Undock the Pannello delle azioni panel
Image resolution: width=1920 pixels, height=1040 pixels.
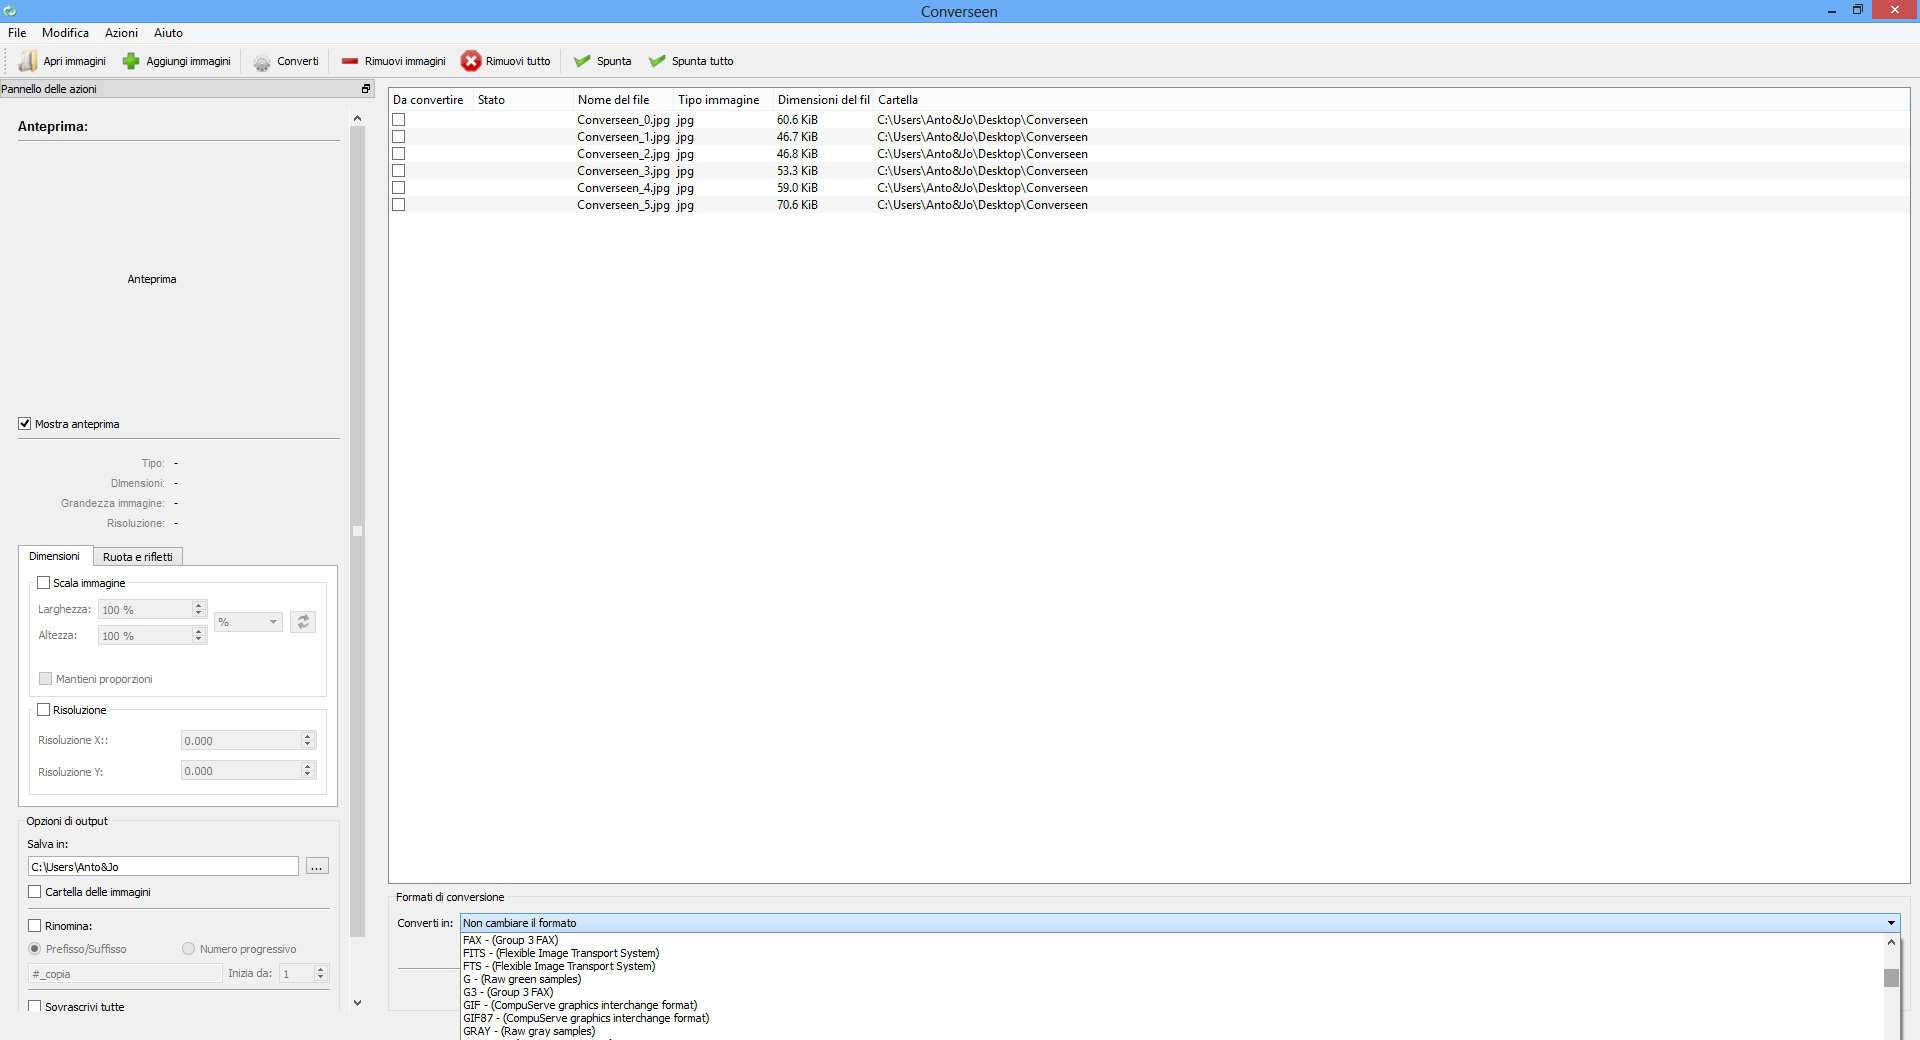pos(366,89)
